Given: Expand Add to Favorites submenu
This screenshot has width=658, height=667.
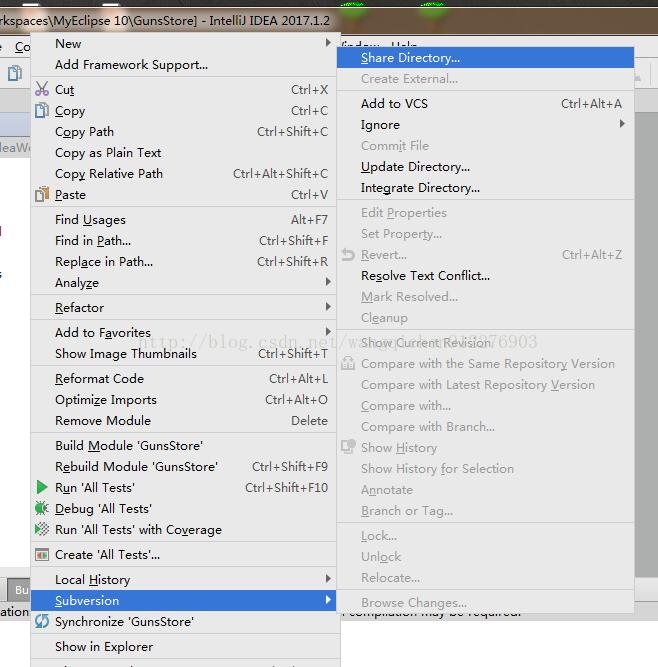Looking at the screenshot, I should point(328,331).
